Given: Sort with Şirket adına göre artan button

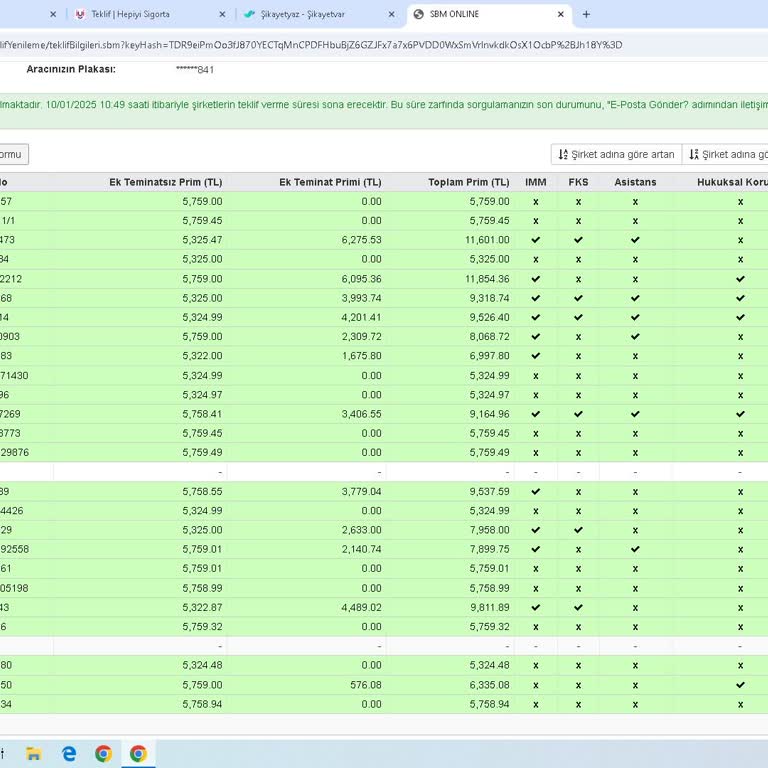Looking at the screenshot, I should (x=616, y=154).
